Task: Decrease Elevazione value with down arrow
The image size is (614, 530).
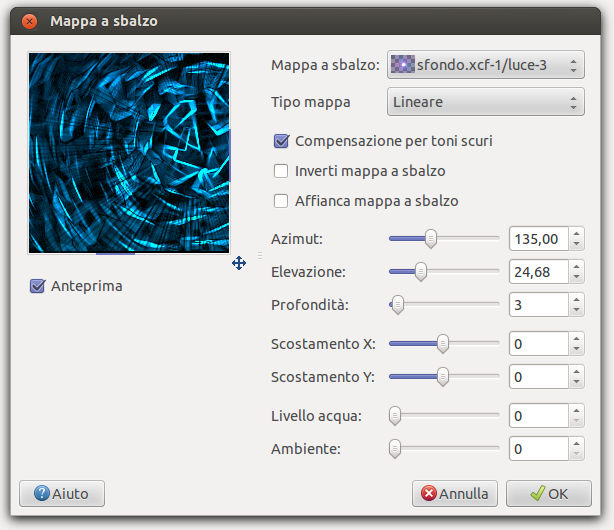Action: [576, 277]
